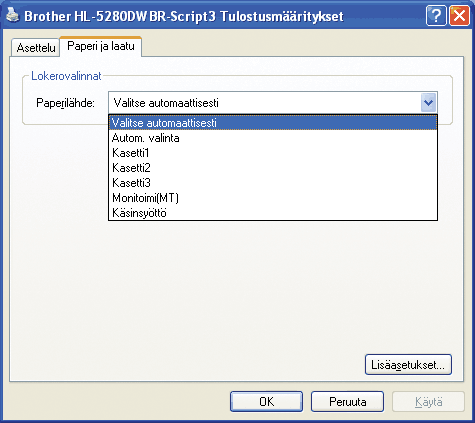Click the printer icon in the title bar

(x=13, y=15)
